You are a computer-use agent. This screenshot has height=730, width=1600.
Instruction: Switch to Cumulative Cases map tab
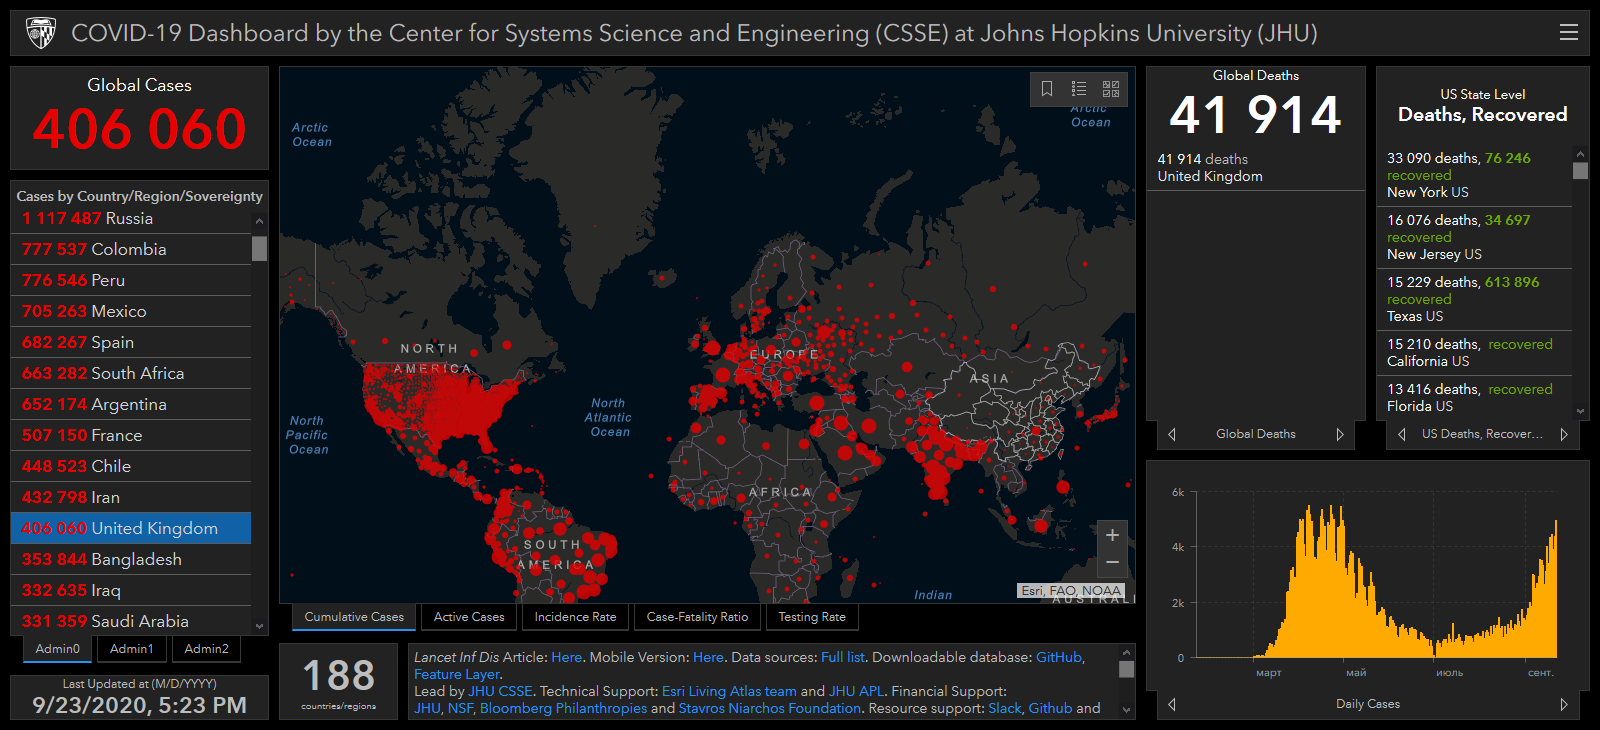click(x=354, y=617)
